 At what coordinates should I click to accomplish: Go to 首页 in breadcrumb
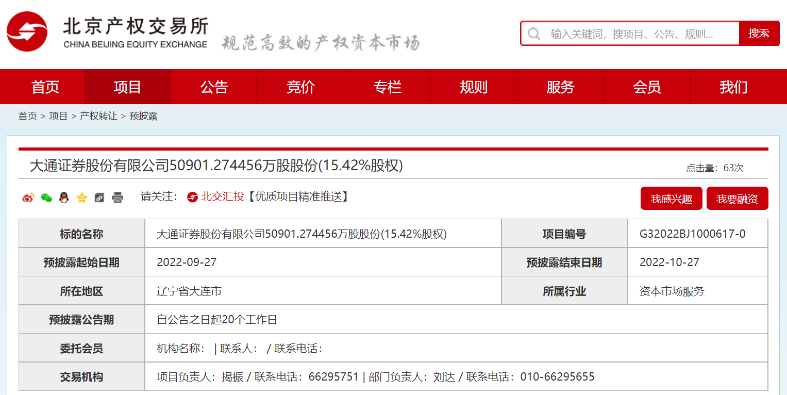pyautogui.click(x=28, y=116)
